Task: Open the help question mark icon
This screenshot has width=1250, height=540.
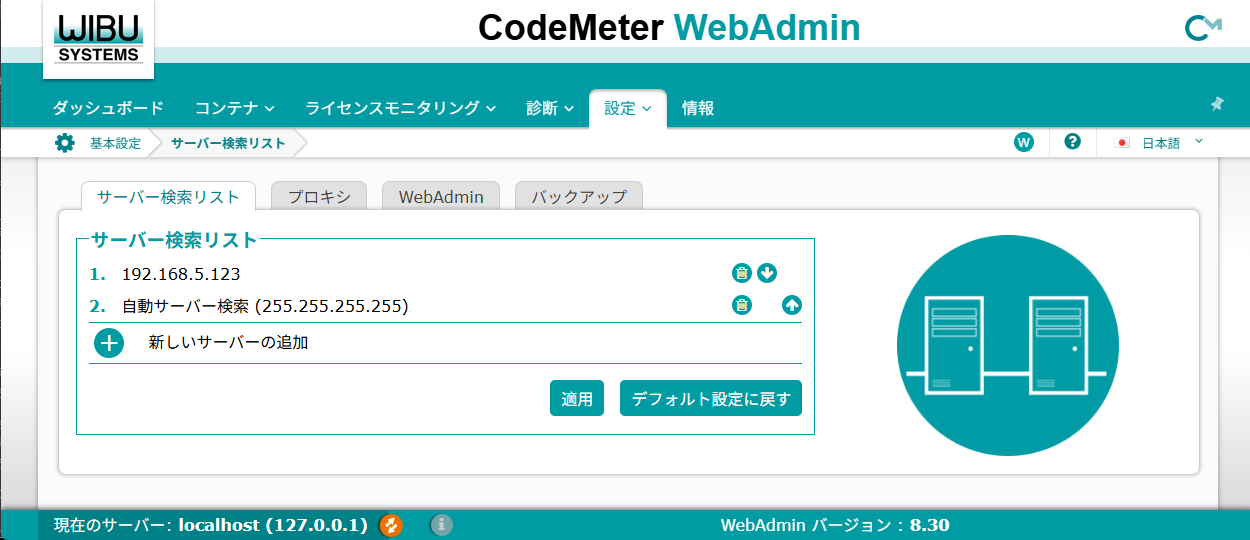Action: (x=1073, y=142)
